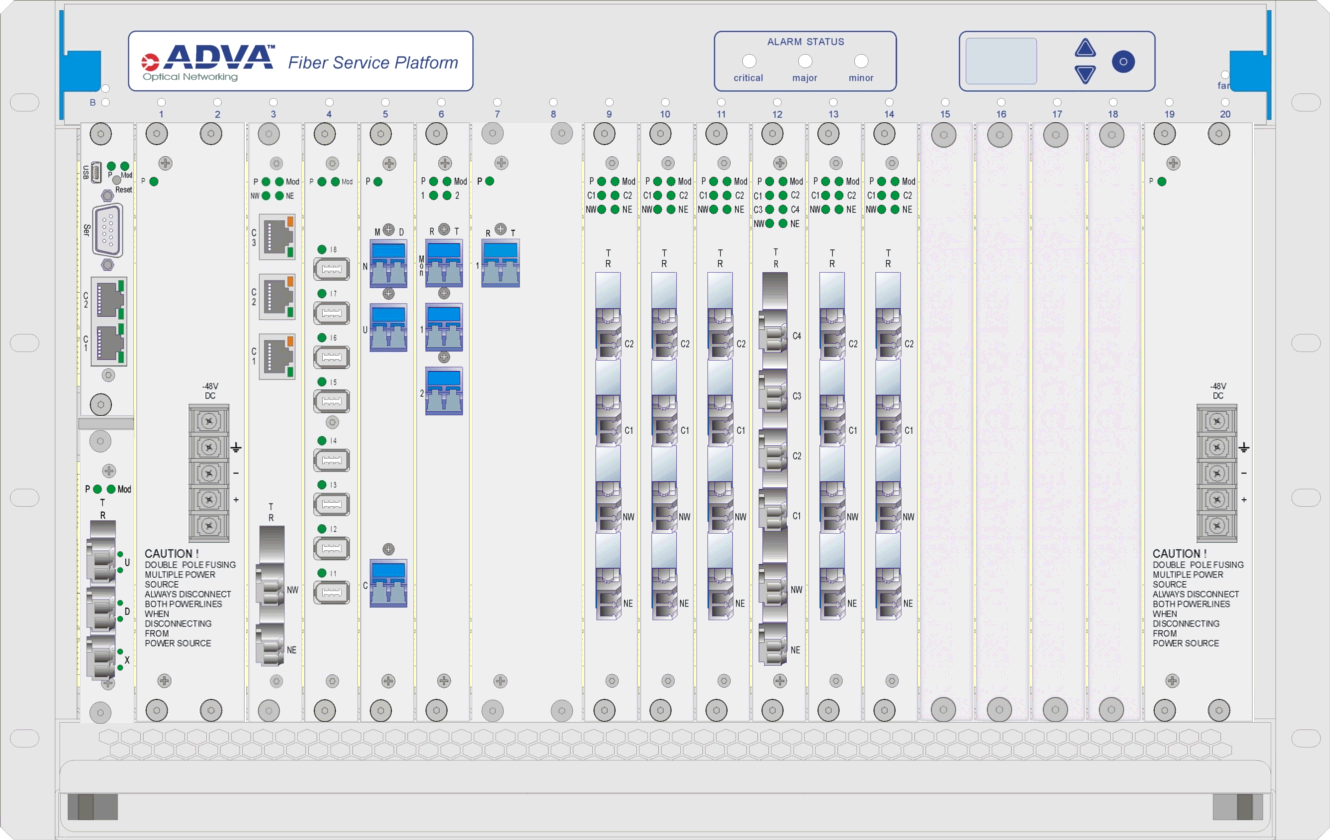Click the -48V DC terminal block in slot 2
Screen dimensions: 1330x840
click(x=209, y=459)
